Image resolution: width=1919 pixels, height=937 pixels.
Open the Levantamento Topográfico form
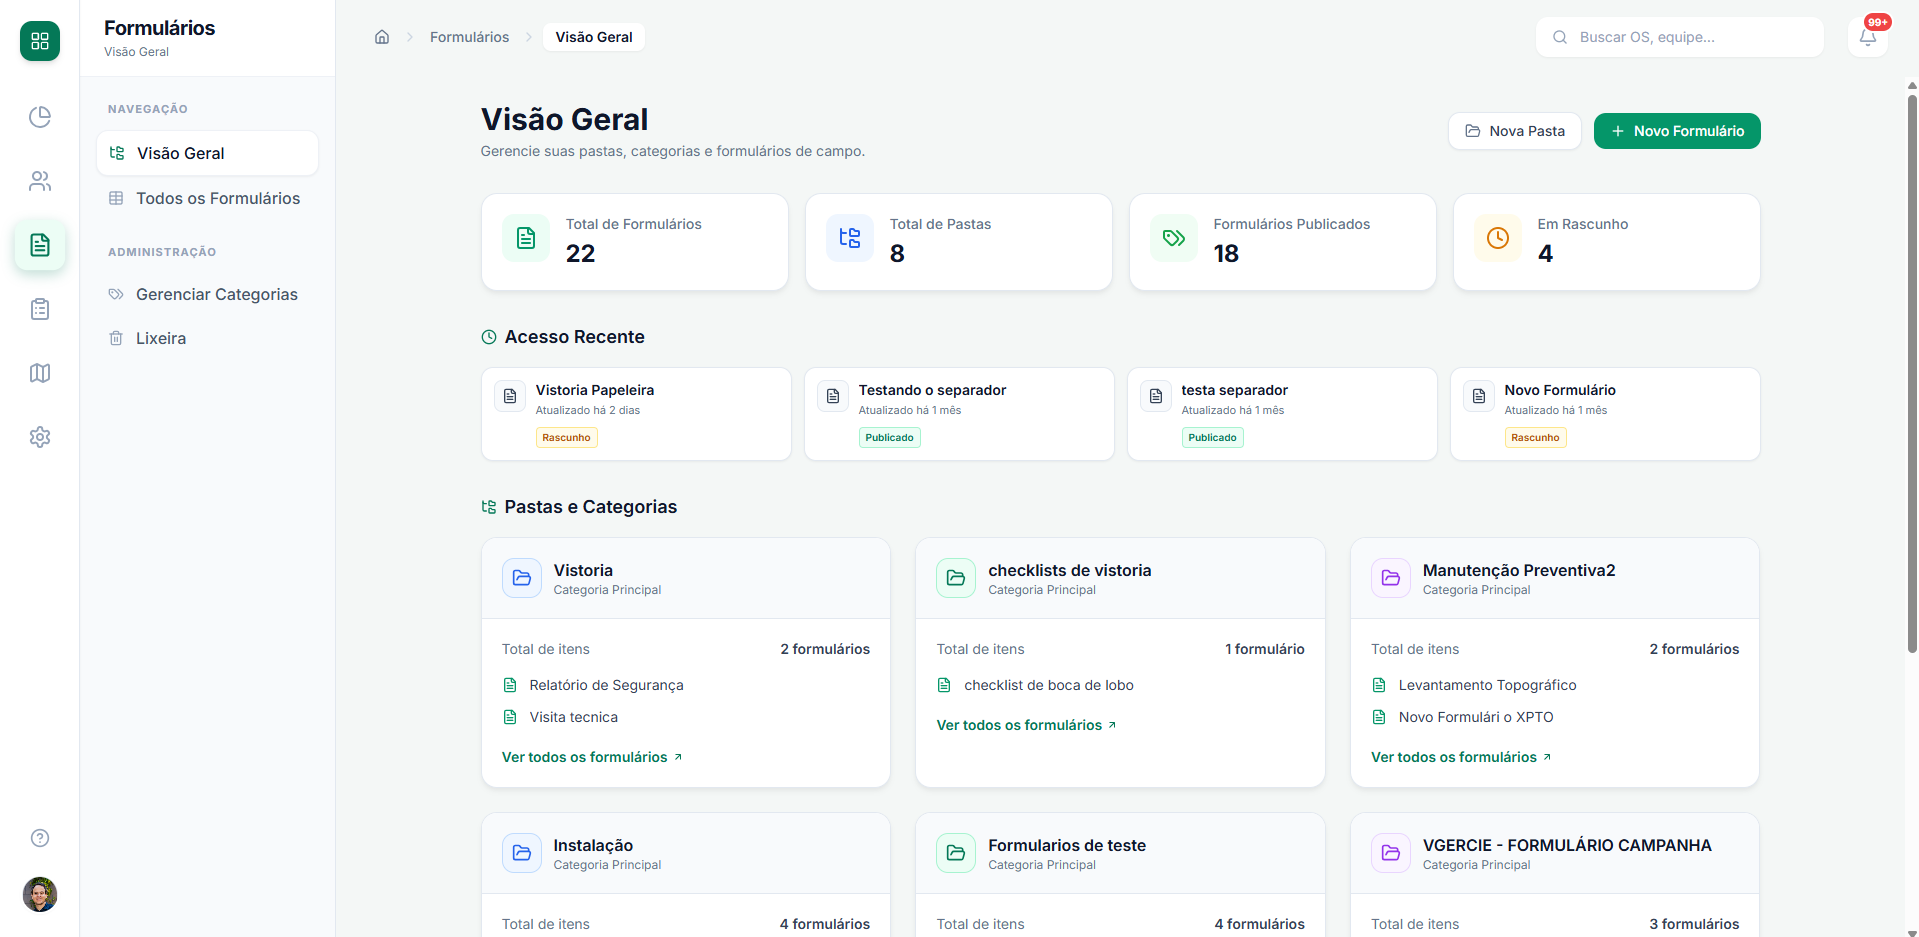1487,685
